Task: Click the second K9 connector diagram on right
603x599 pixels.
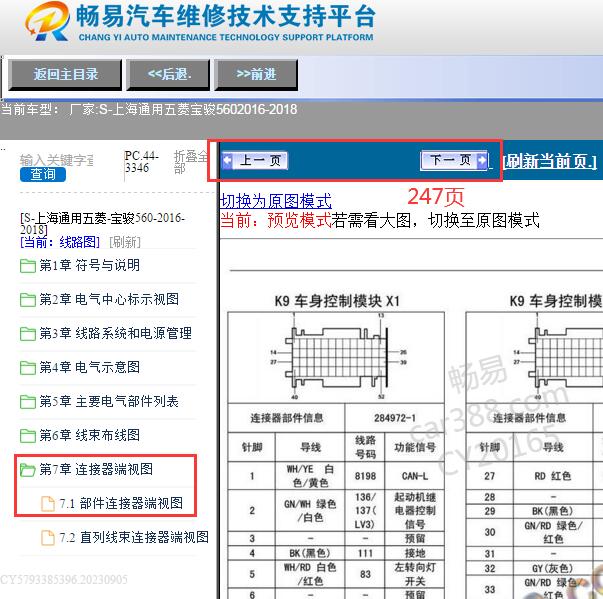Action: coord(558,357)
